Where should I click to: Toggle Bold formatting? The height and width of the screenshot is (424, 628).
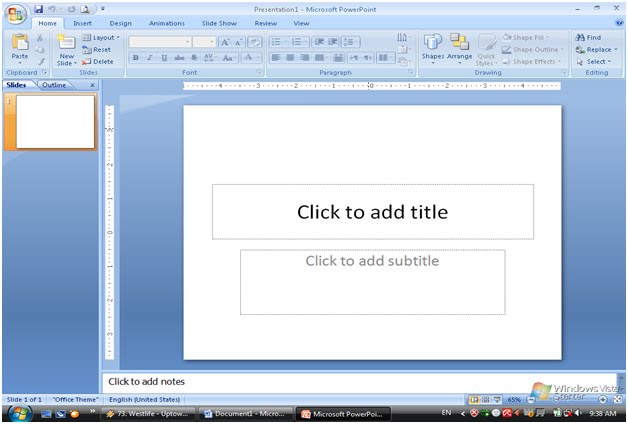point(136,58)
